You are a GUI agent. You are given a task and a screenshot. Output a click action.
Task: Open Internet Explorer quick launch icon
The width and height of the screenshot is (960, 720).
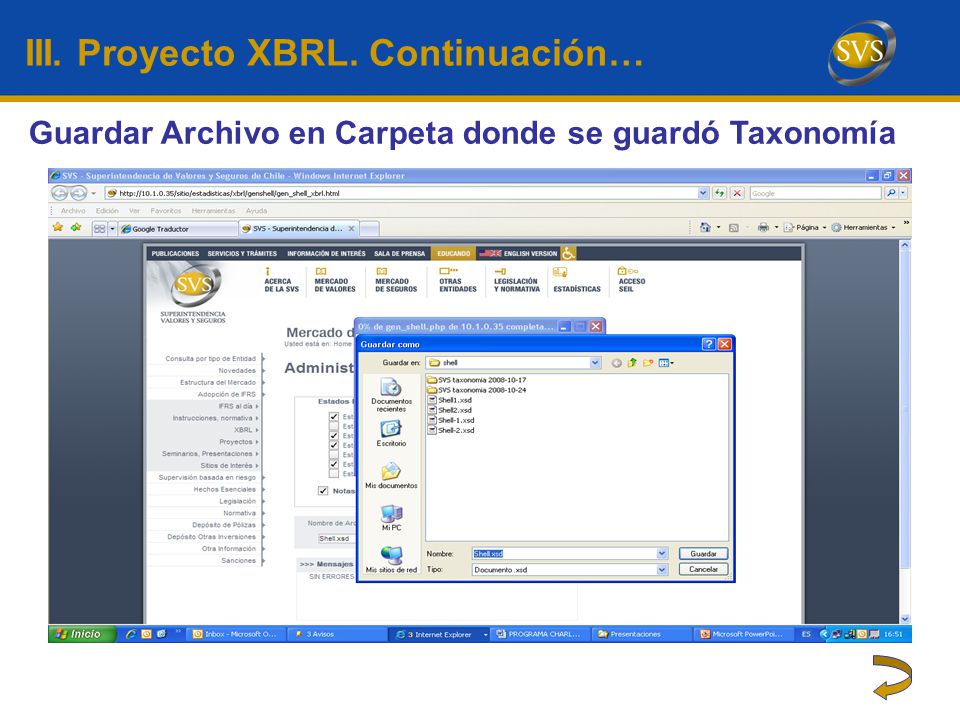point(130,634)
